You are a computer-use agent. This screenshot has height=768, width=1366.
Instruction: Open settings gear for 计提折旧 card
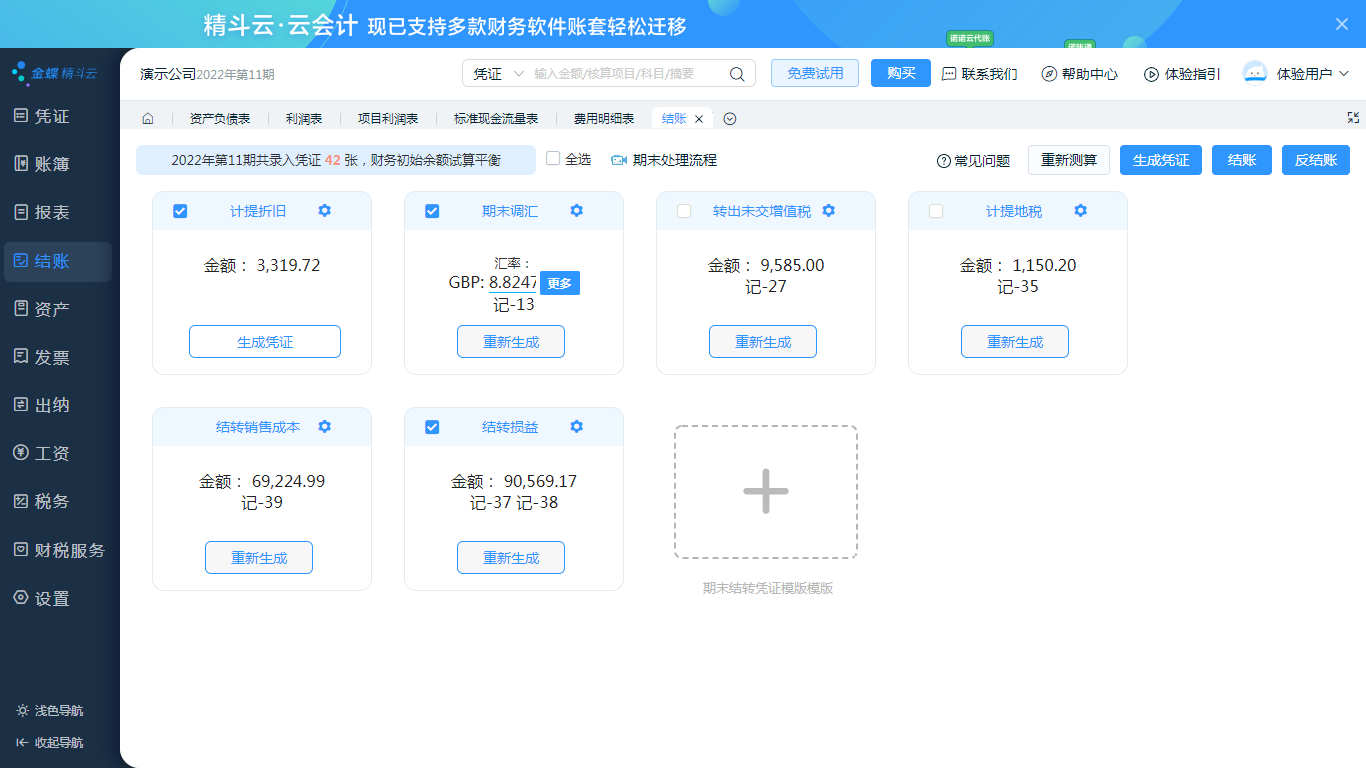324,211
